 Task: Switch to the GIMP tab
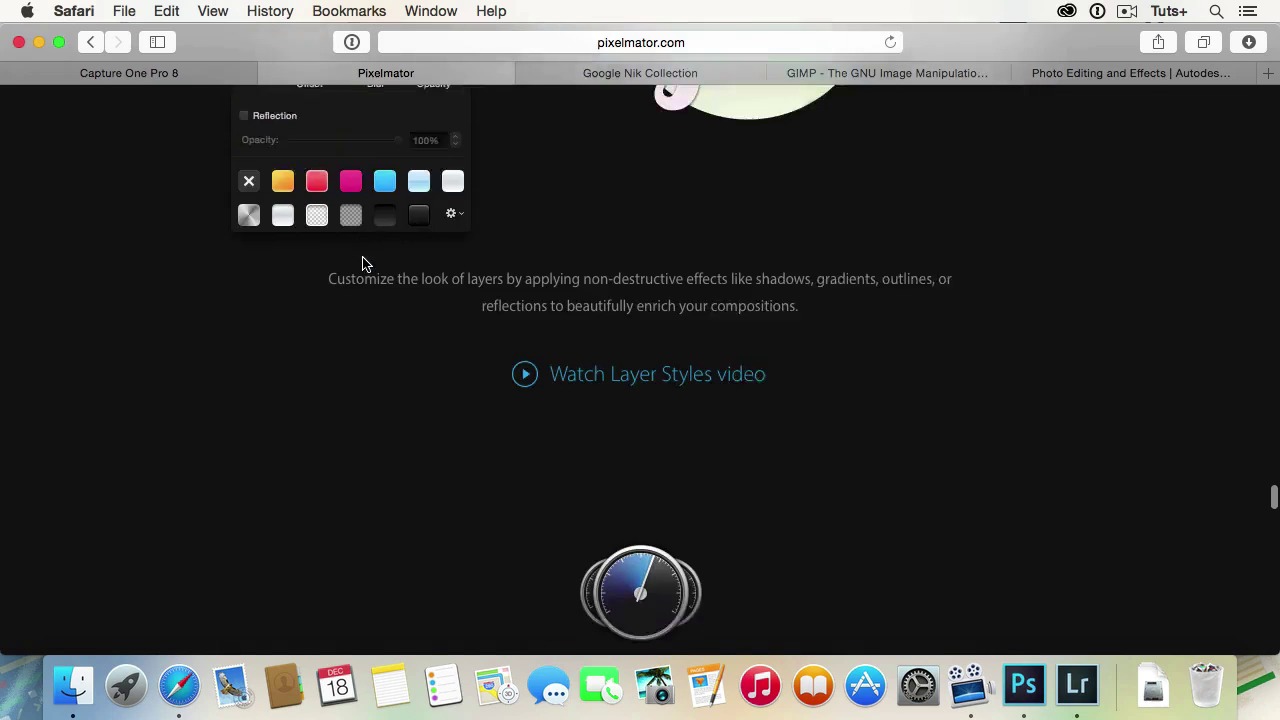887,73
